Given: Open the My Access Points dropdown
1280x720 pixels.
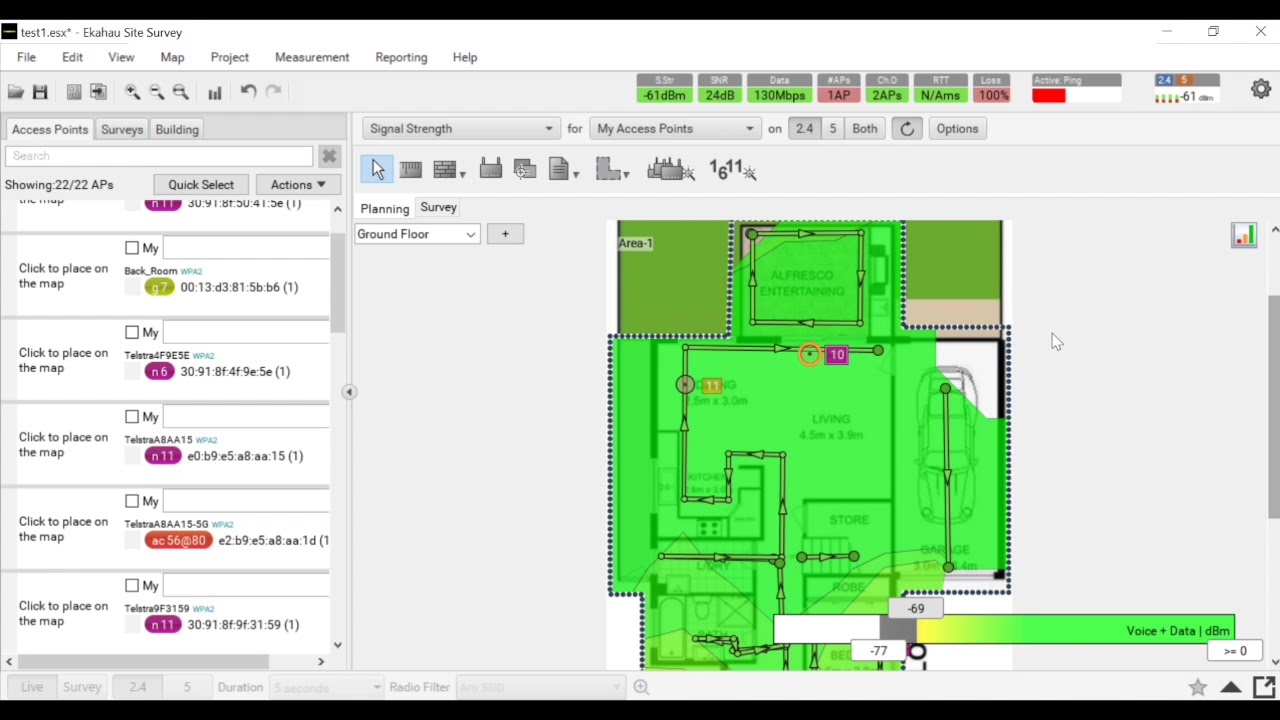Looking at the screenshot, I should (x=675, y=129).
